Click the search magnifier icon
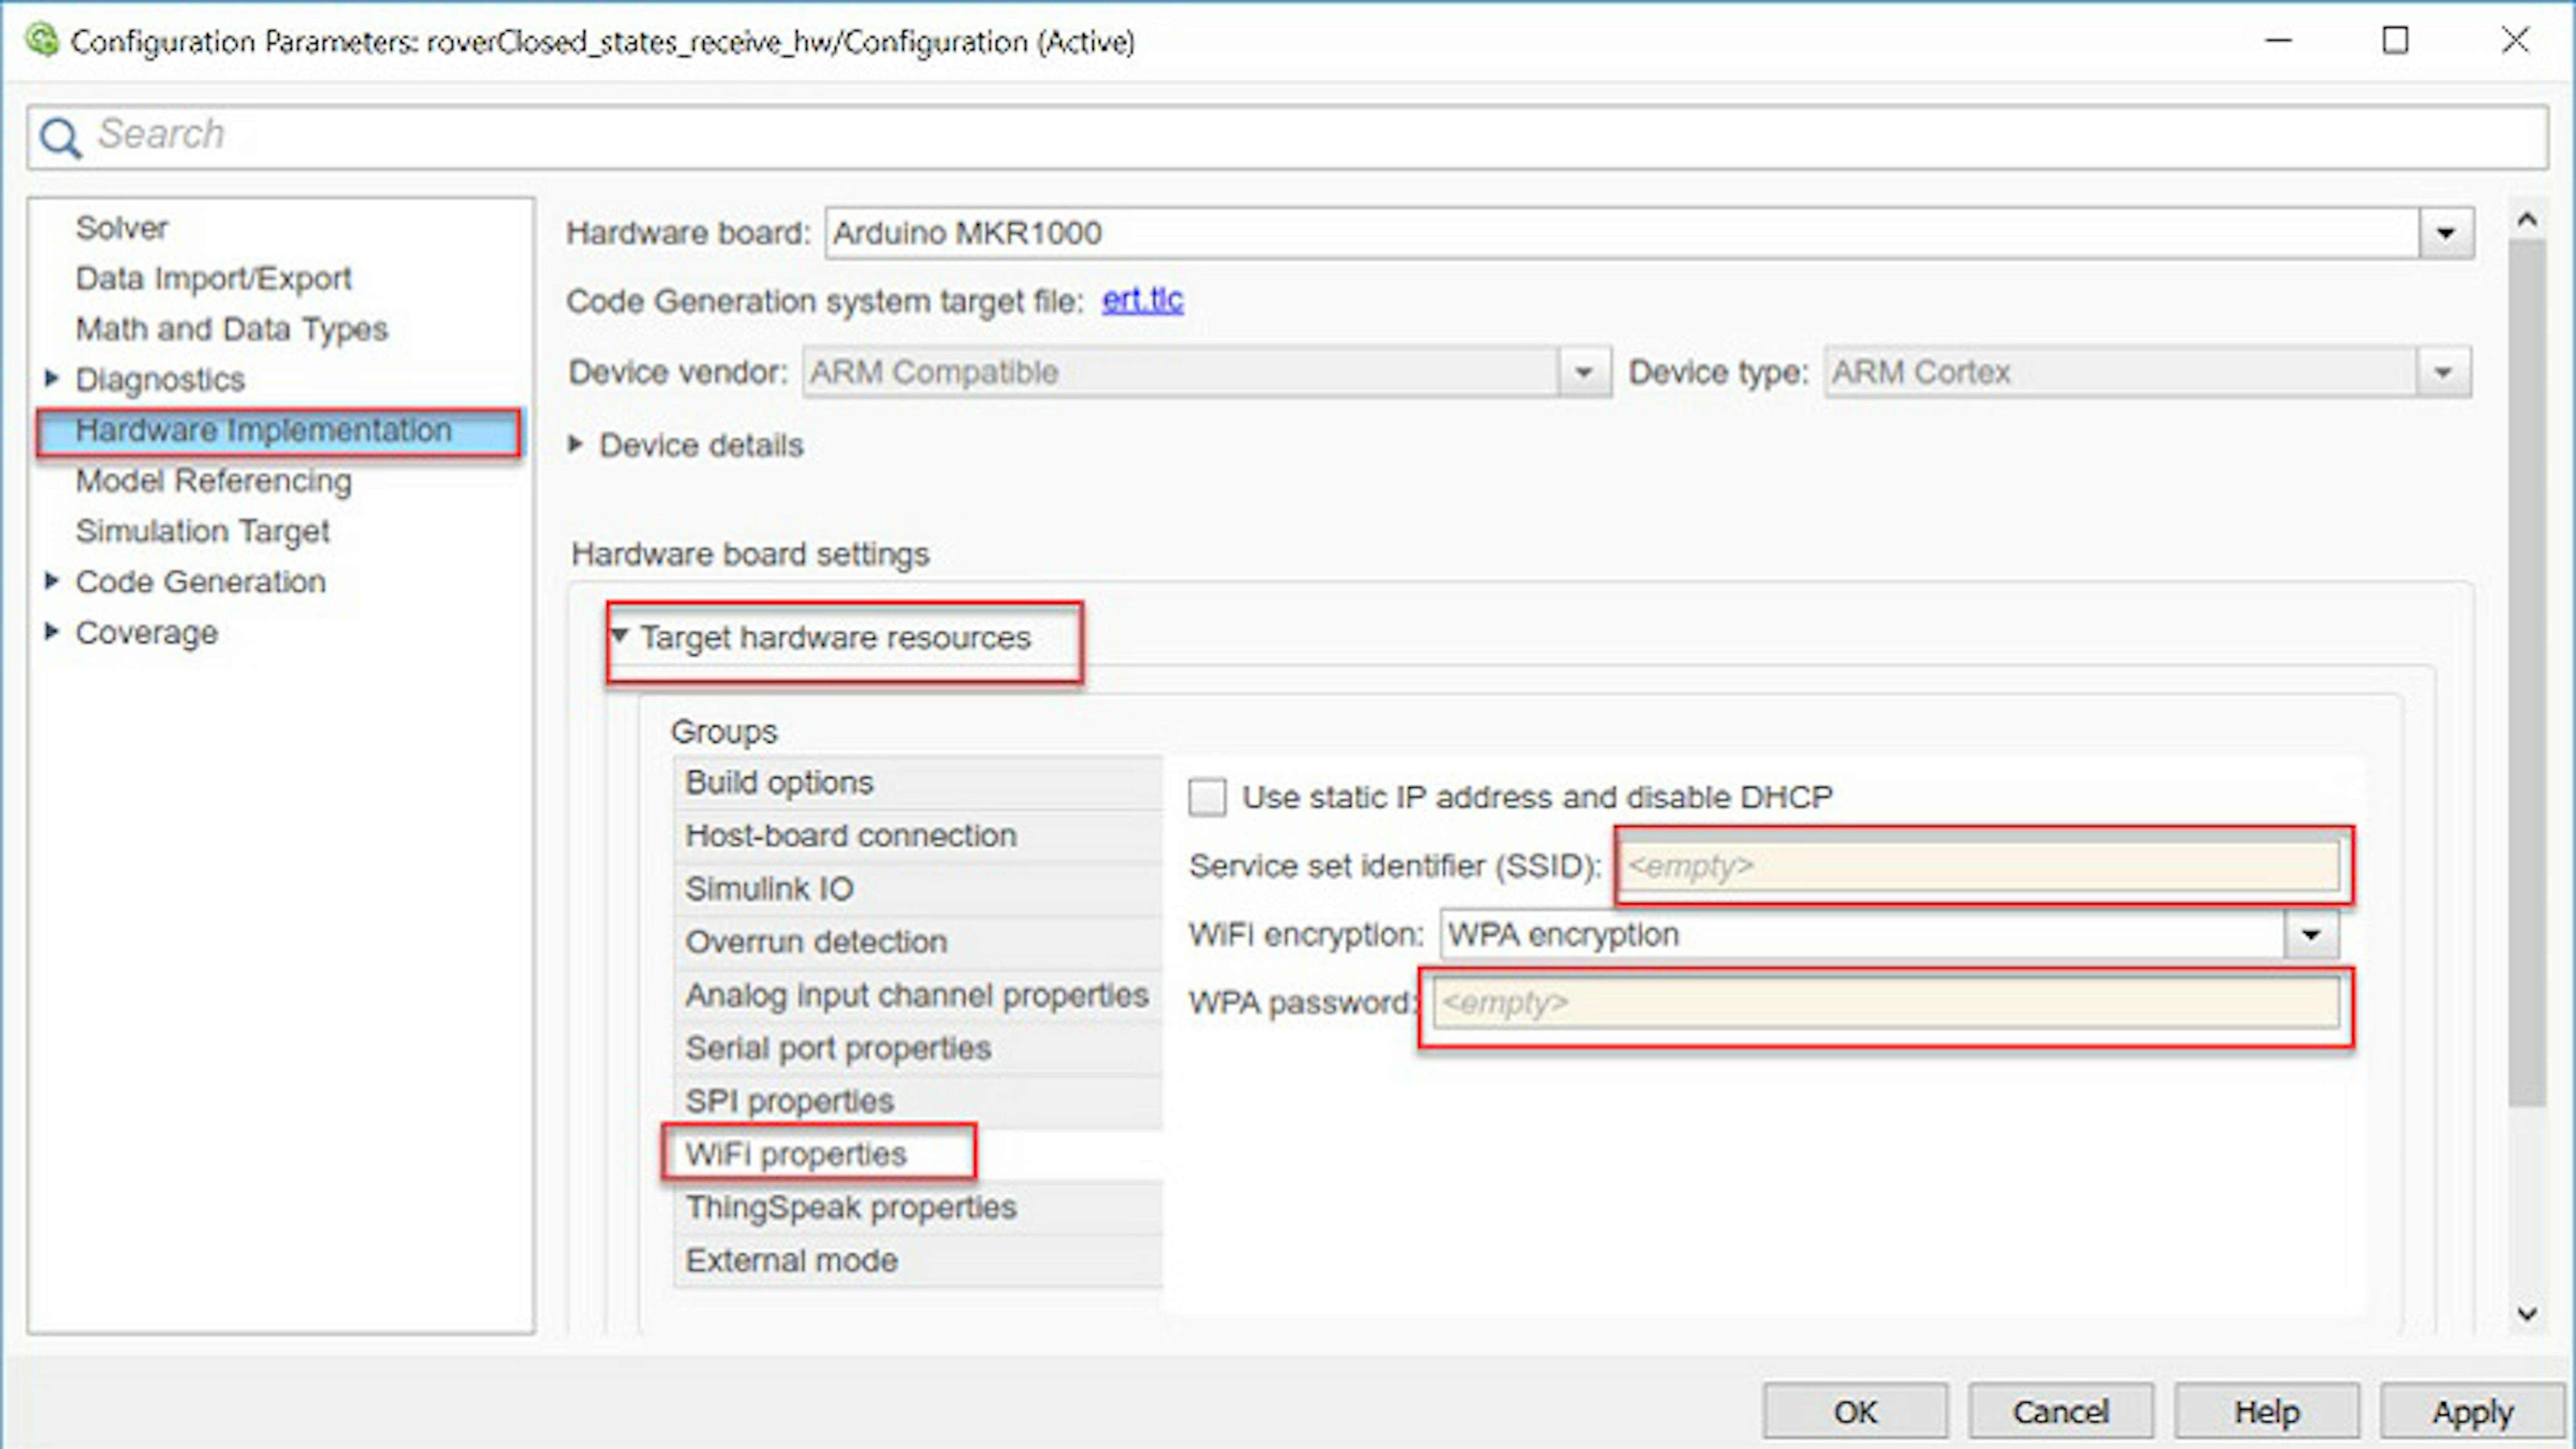Image resolution: width=2576 pixels, height=1449 pixels. click(60, 137)
